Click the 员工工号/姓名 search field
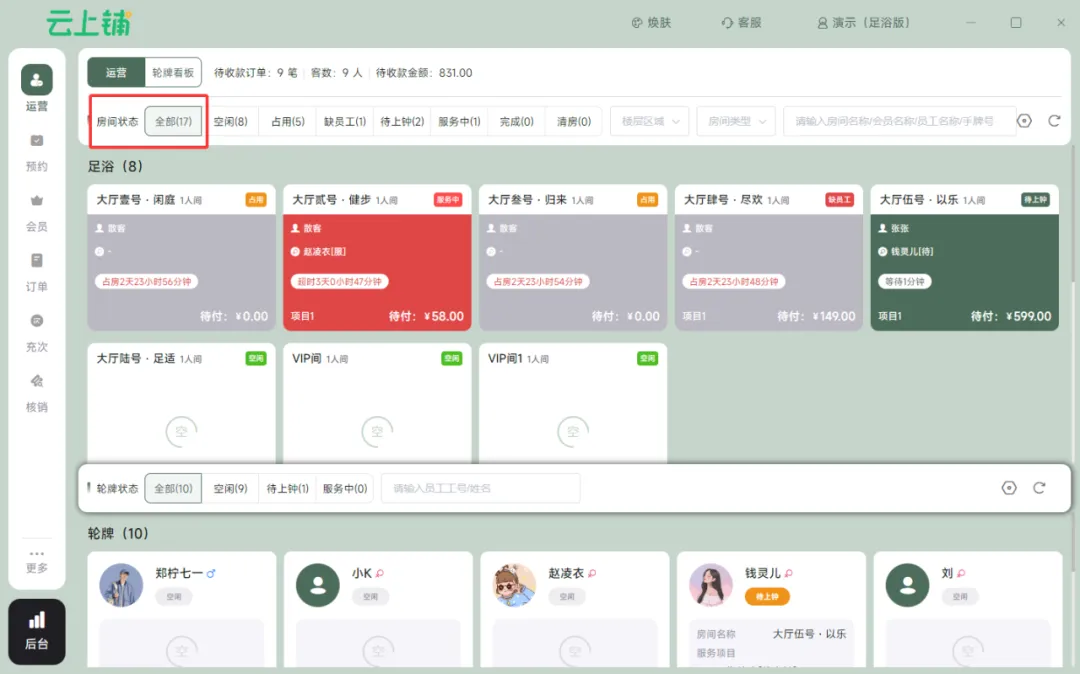Viewport: 1080px width, 674px height. [x=480, y=489]
